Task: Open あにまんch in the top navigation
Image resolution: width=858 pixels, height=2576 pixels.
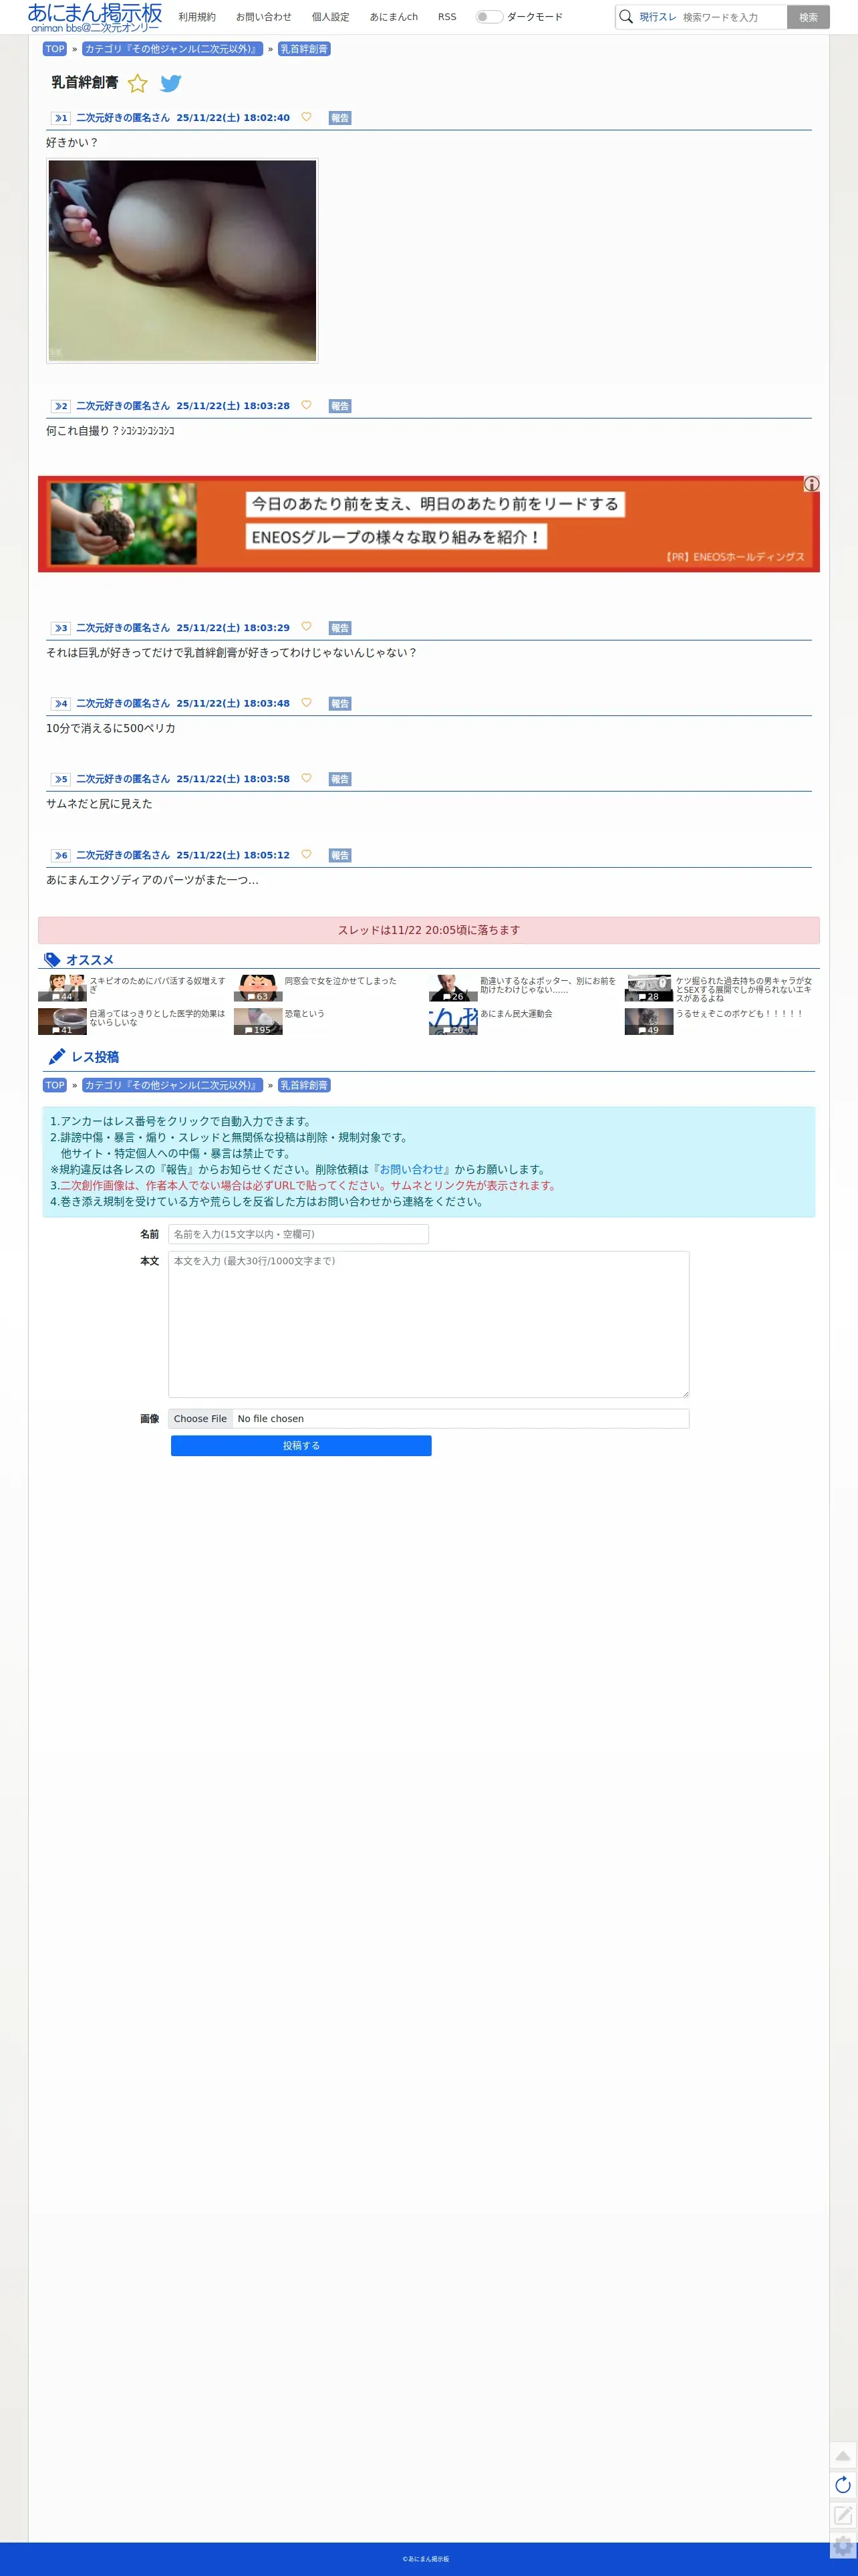Action: [394, 17]
